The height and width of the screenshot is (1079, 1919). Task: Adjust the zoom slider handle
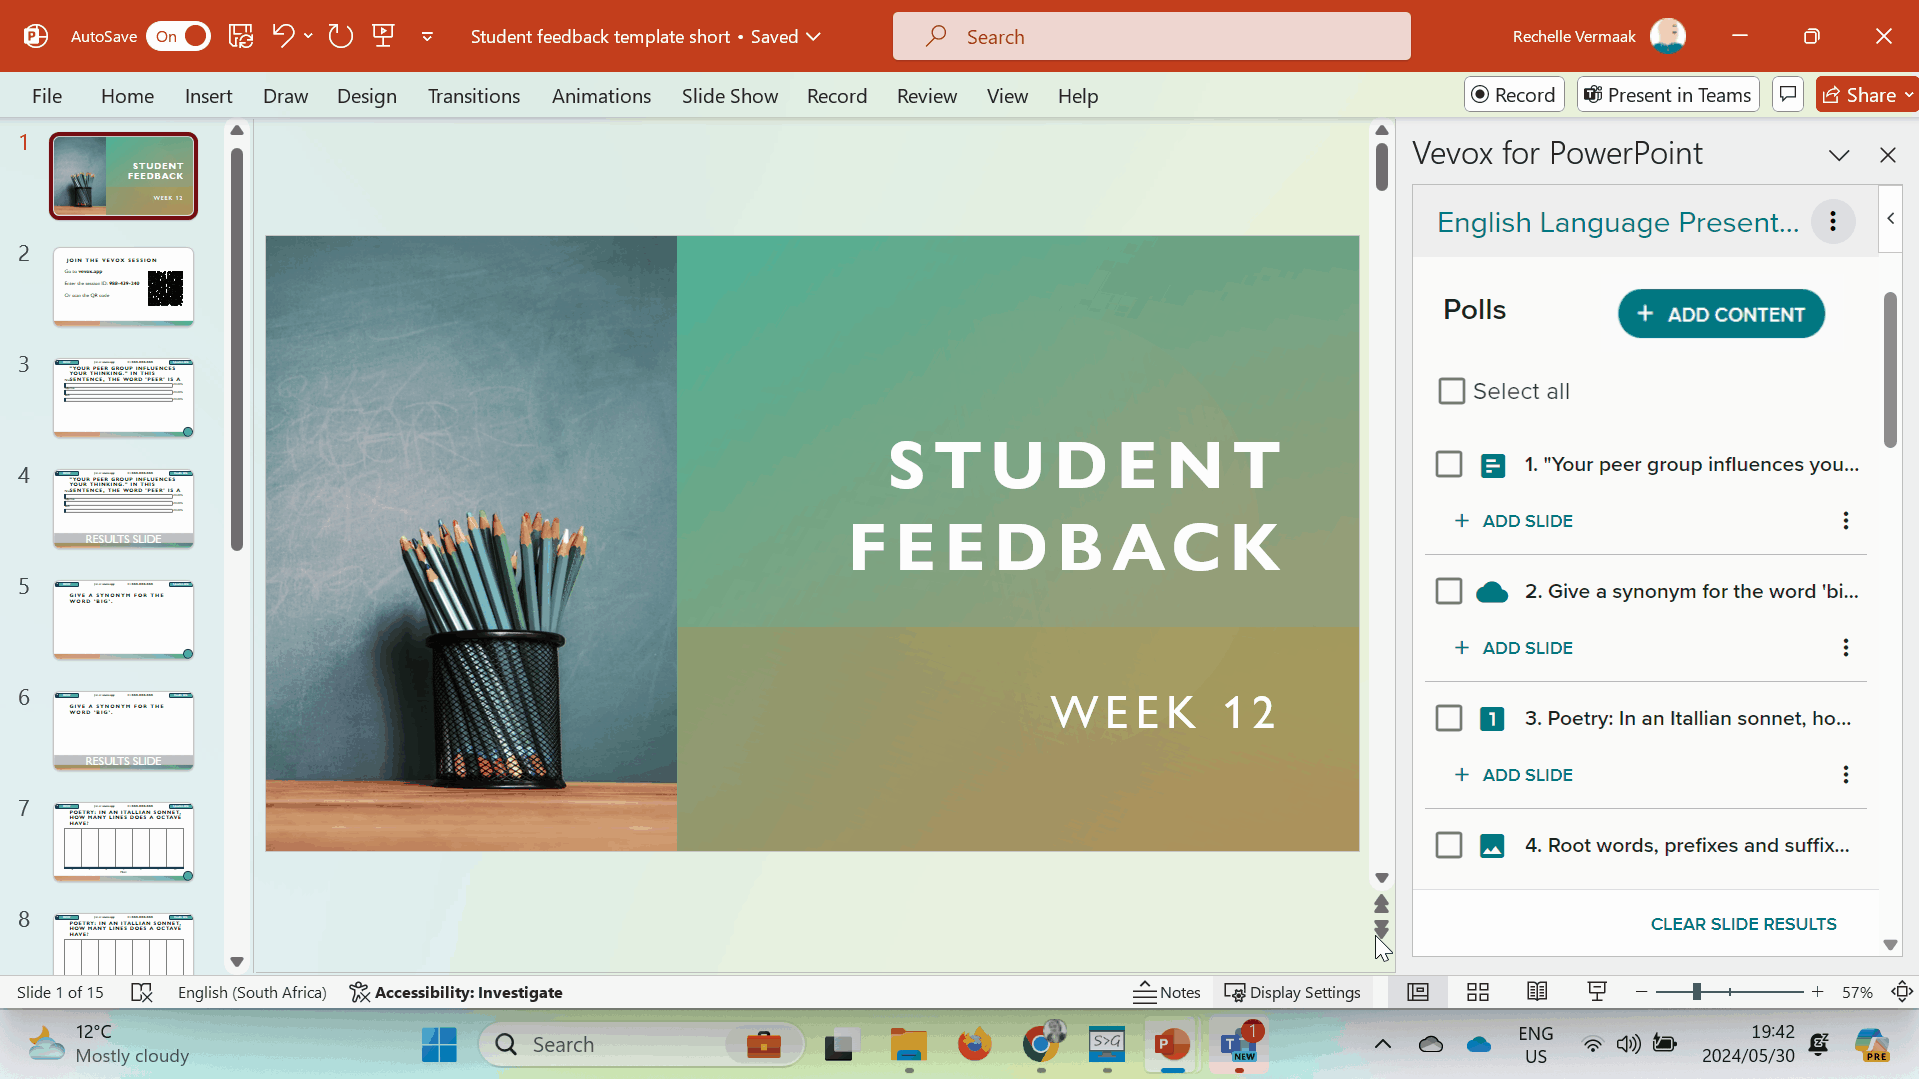(x=1696, y=992)
